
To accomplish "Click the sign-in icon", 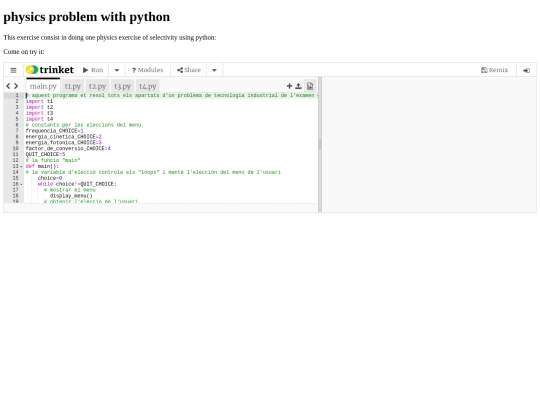I will (x=527, y=70).
